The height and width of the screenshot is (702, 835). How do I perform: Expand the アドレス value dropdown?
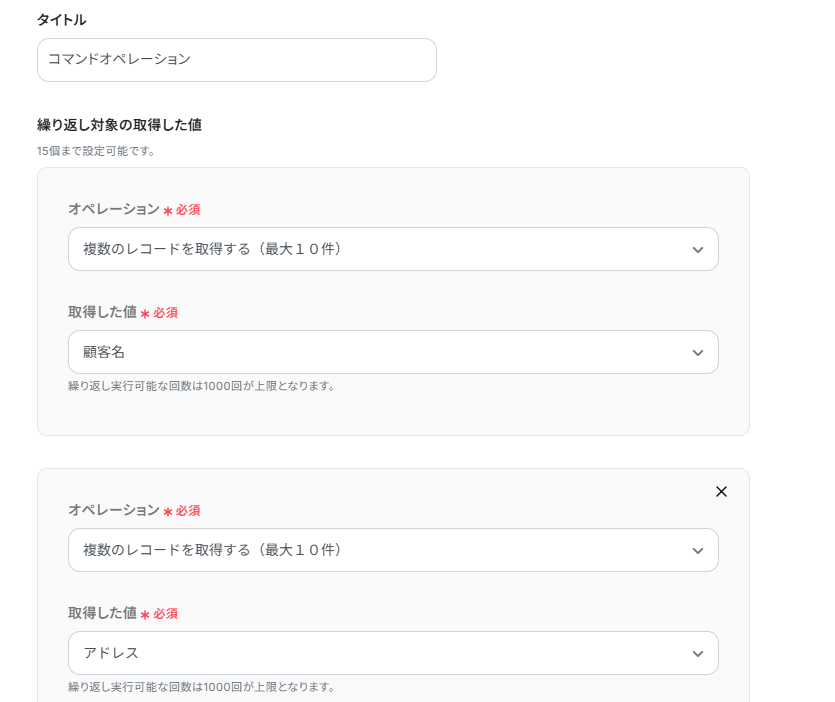tap(380, 653)
